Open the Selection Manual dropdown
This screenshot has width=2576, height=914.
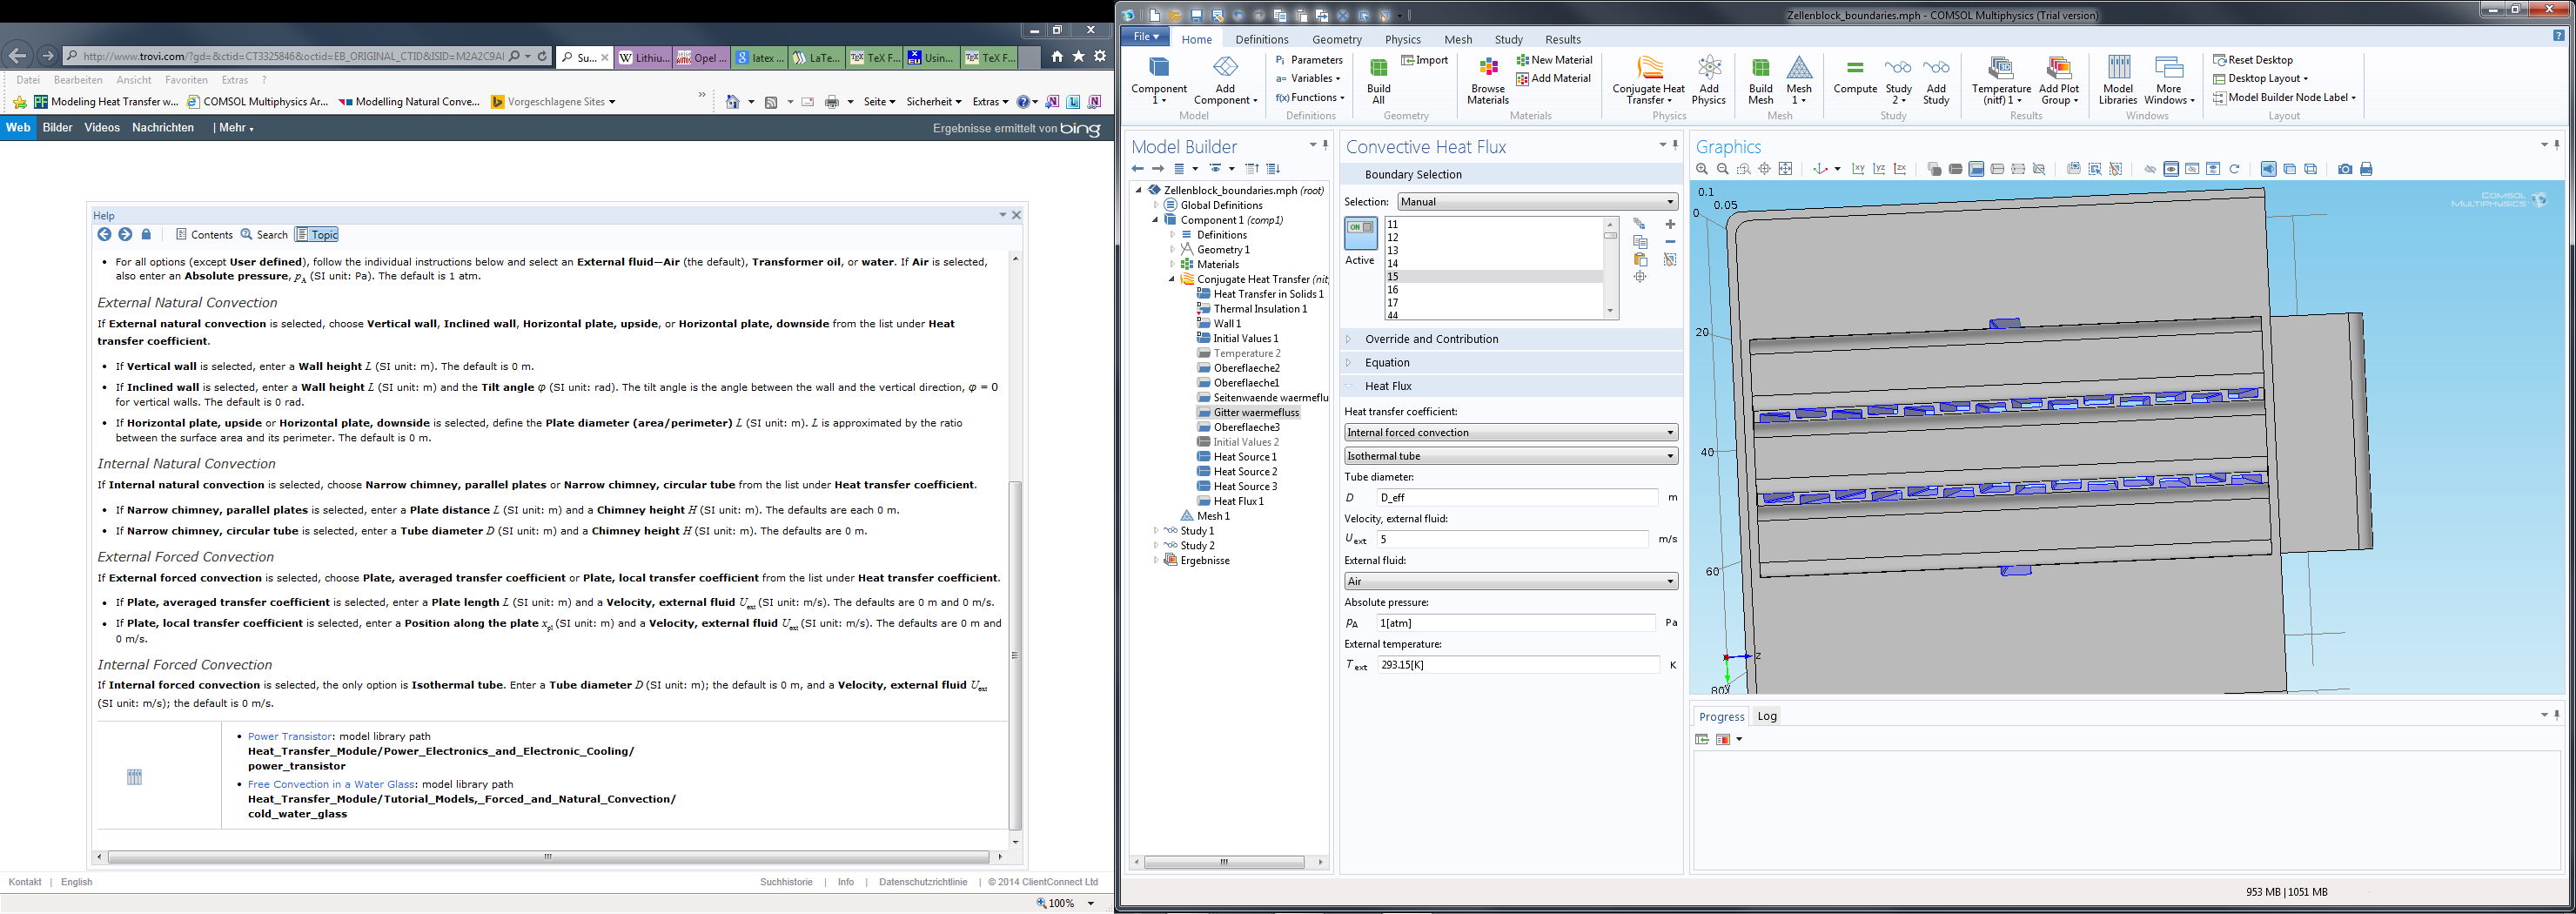click(x=1537, y=202)
